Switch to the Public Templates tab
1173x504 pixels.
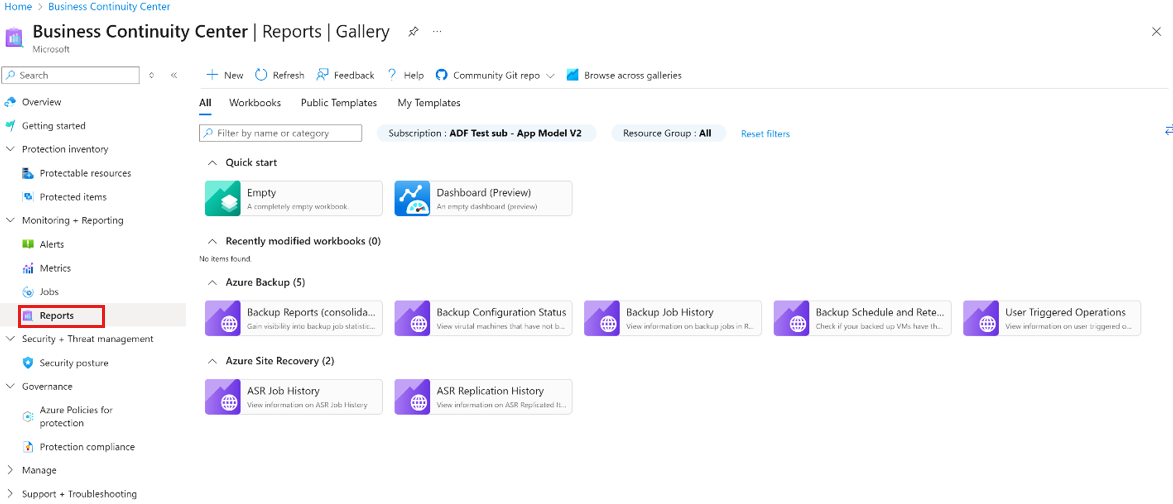point(338,103)
